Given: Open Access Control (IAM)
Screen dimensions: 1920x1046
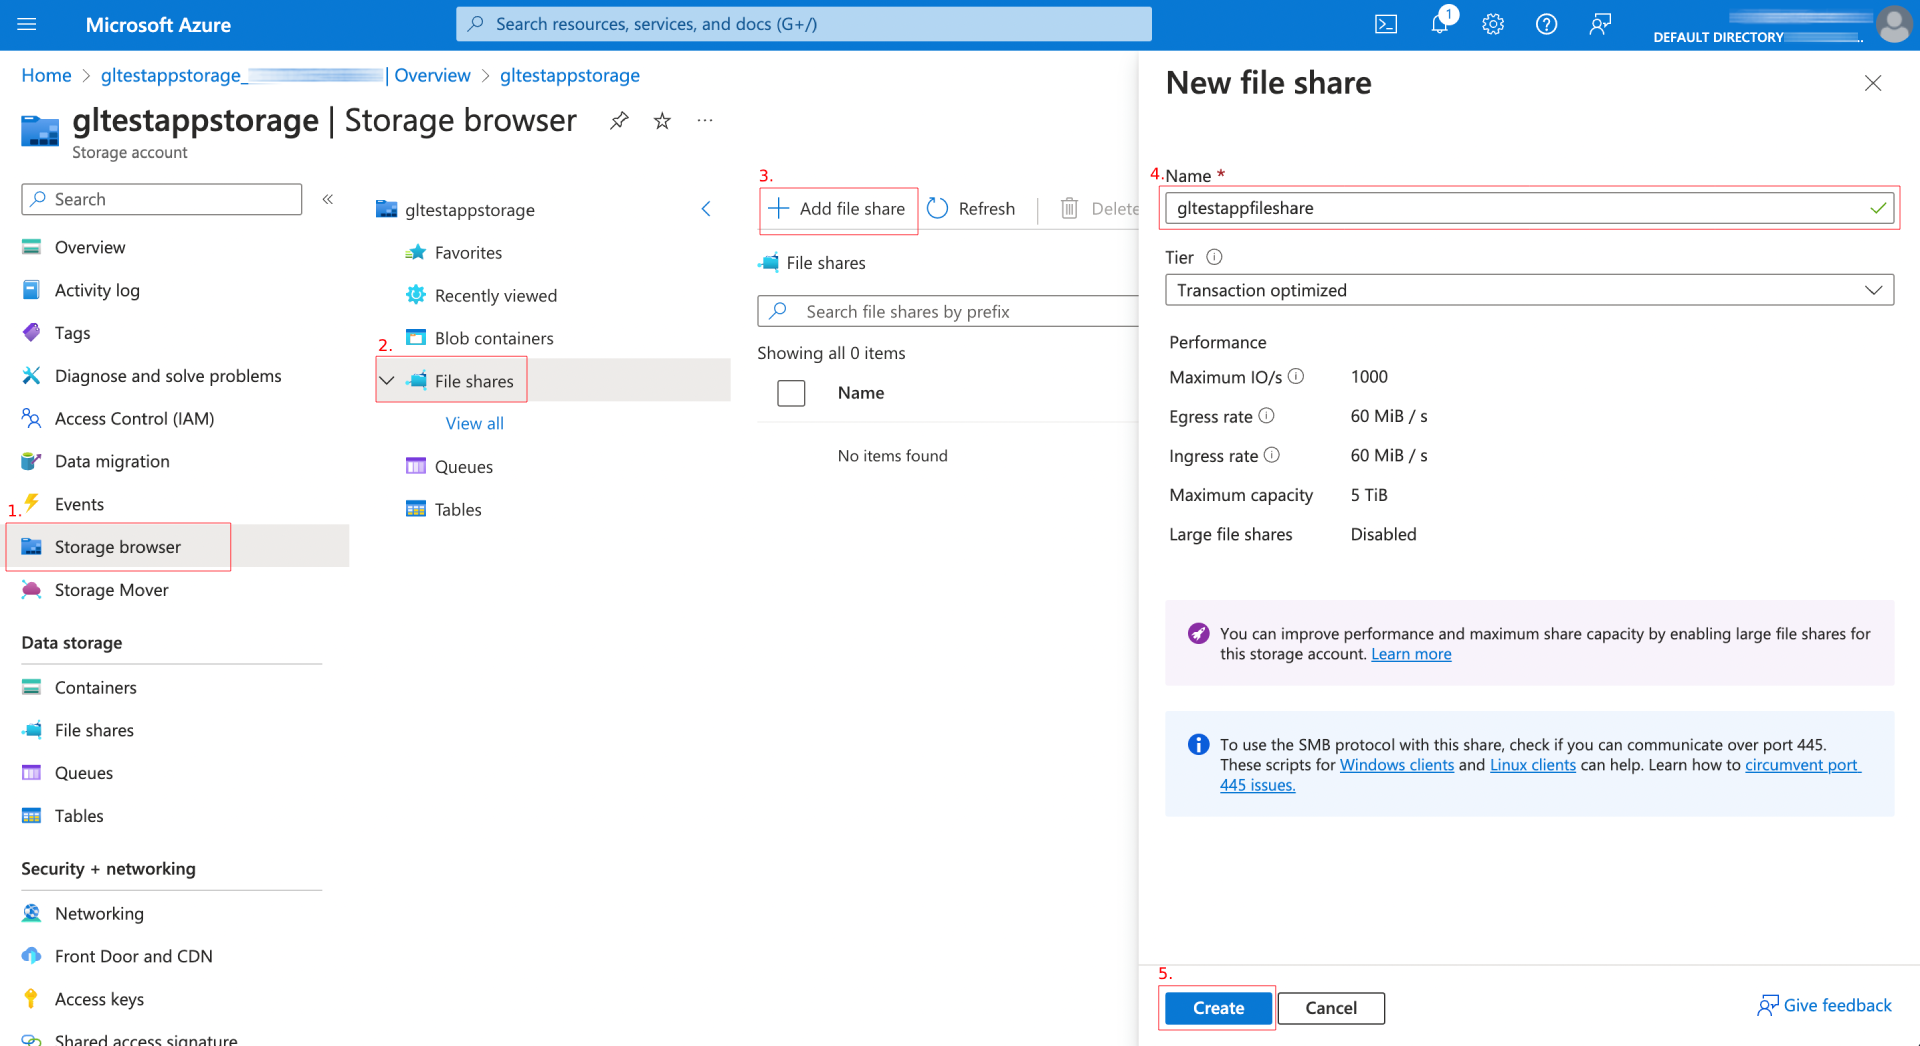Looking at the screenshot, I should pyautogui.click(x=134, y=419).
